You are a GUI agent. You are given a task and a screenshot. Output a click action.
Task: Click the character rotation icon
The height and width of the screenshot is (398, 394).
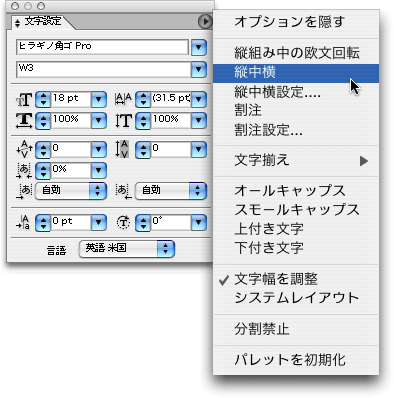point(123,222)
